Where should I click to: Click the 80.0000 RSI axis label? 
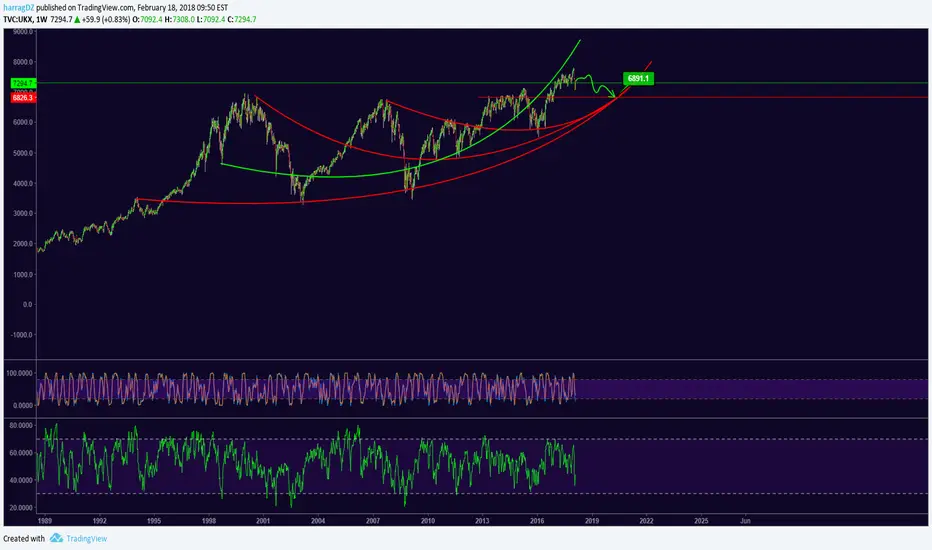(x=21, y=426)
